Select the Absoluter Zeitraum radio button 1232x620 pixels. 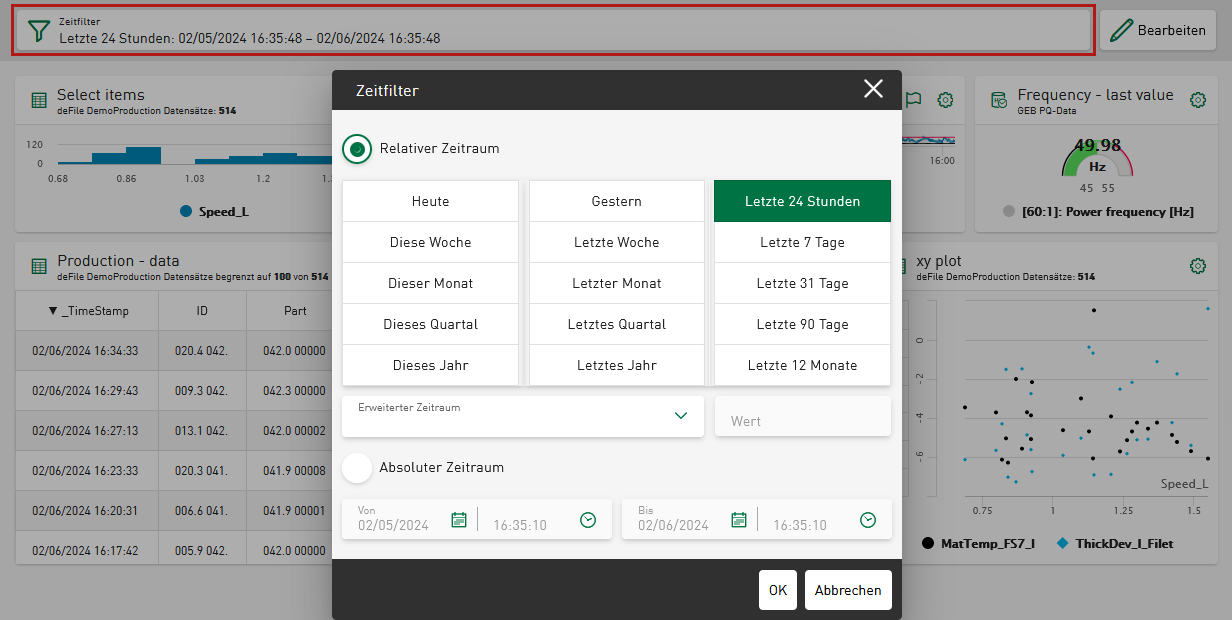(357, 467)
